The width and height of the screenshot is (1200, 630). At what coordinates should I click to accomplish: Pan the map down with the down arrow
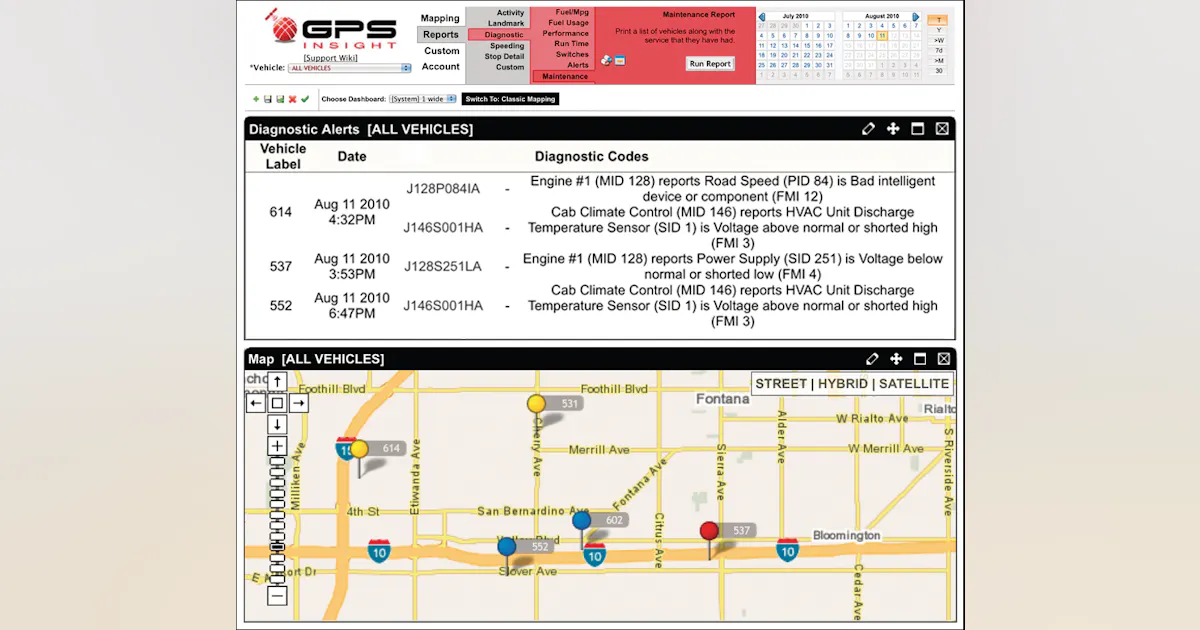coord(278,424)
